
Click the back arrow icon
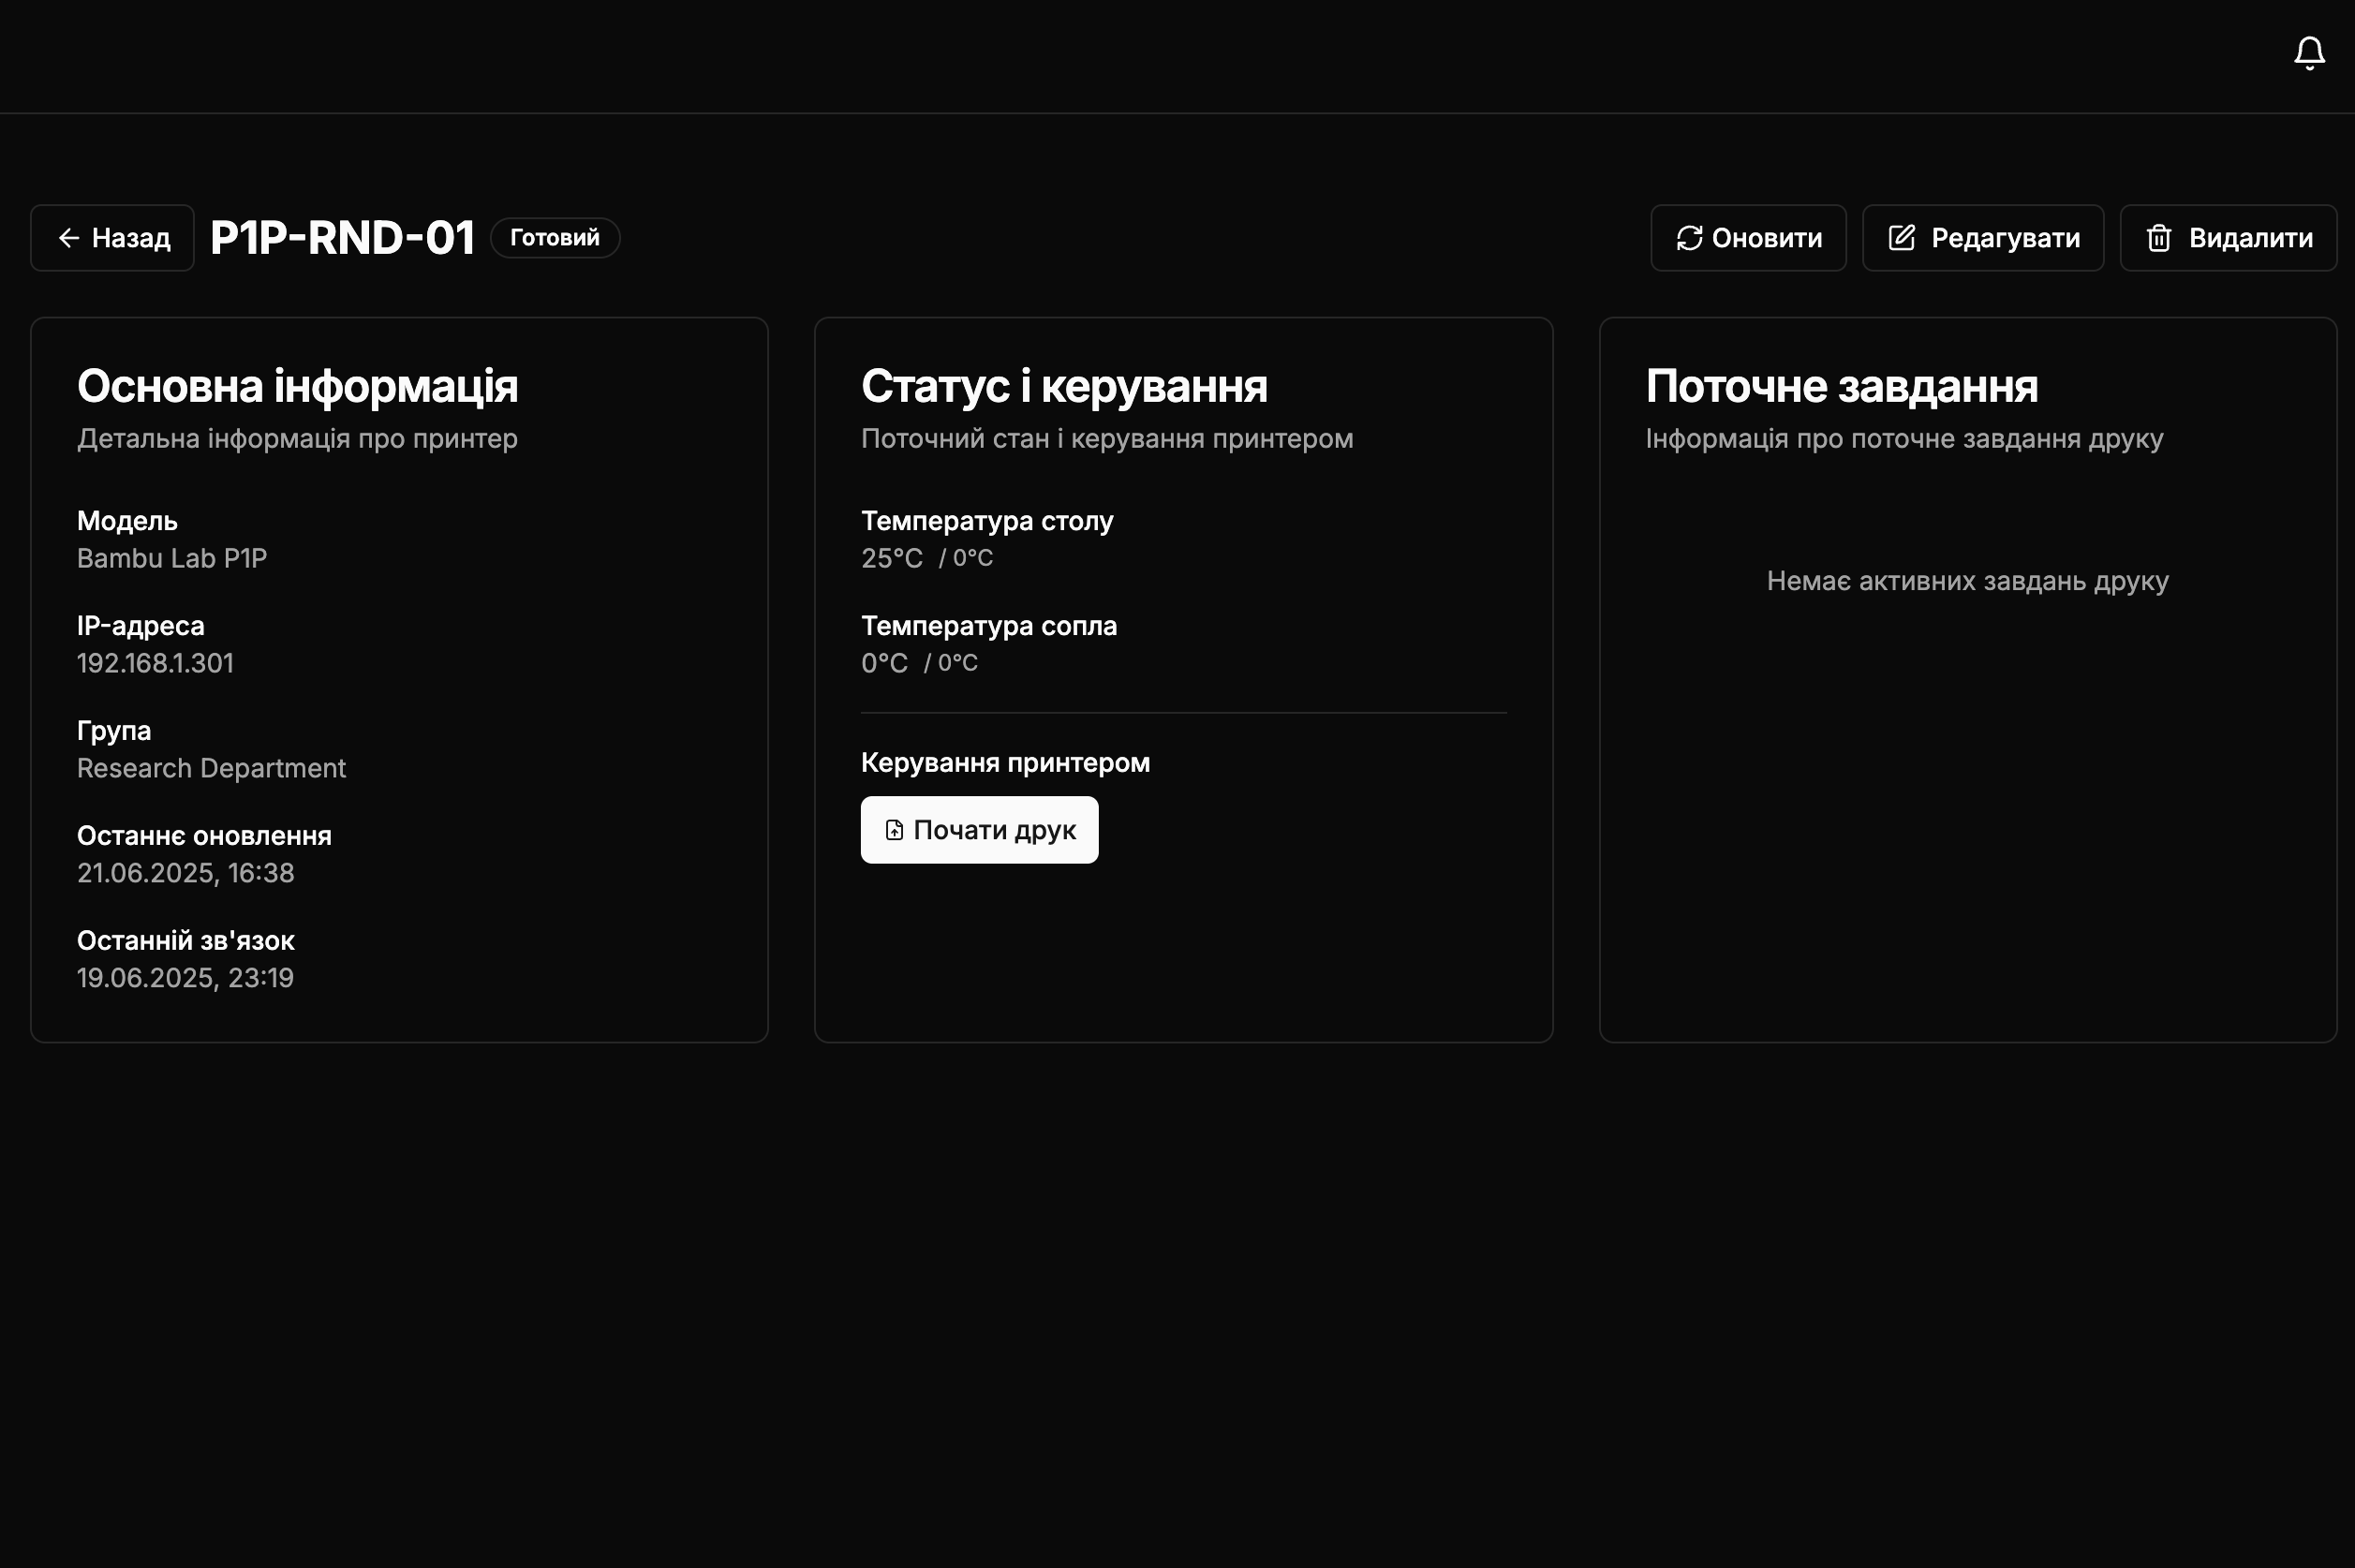69,238
